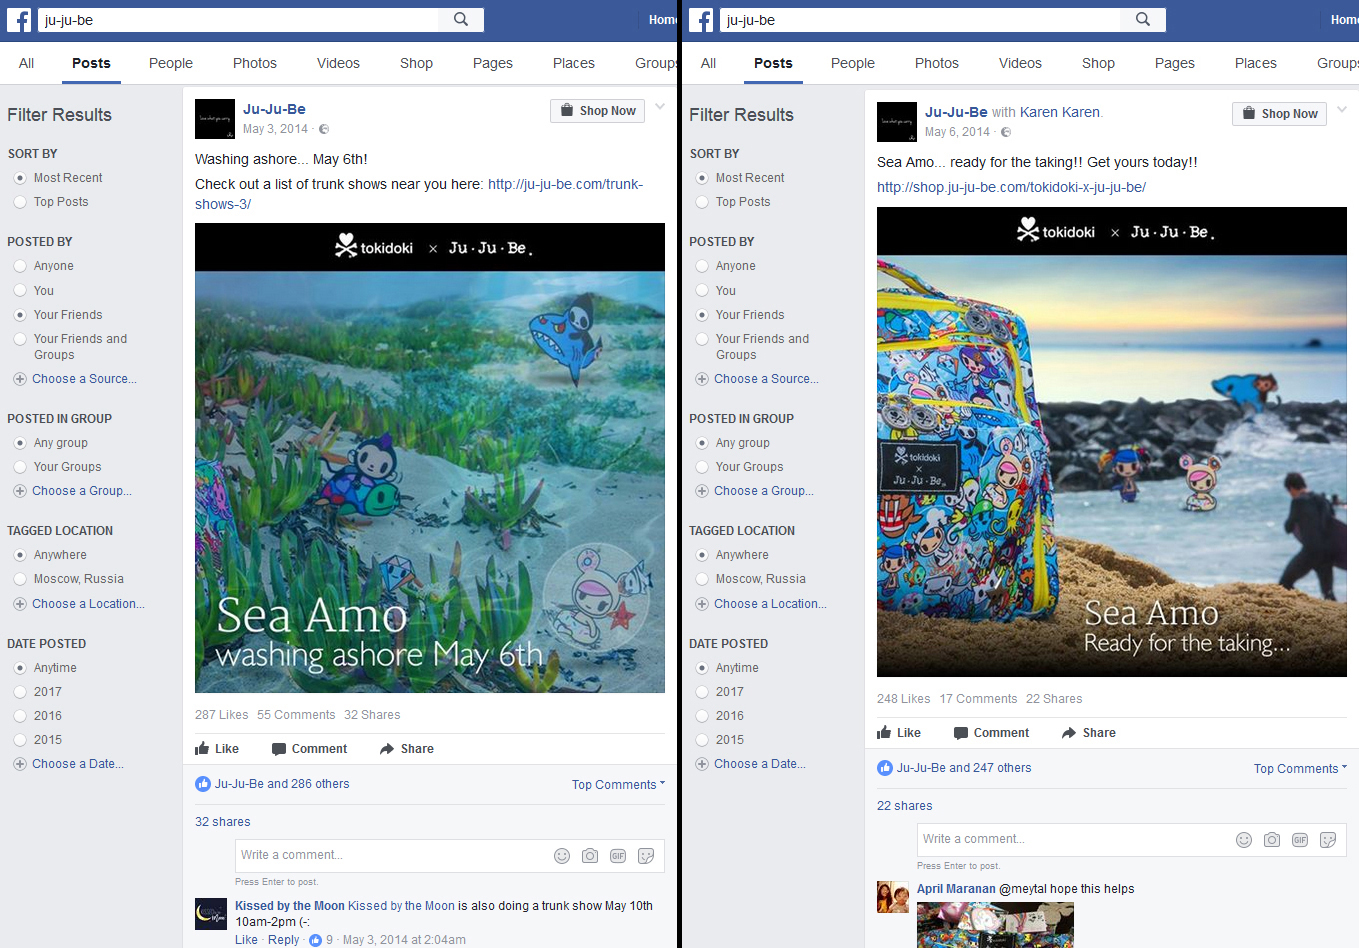Click the search magnifier in the left window
The height and width of the screenshot is (948, 1359).
(x=461, y=19)
